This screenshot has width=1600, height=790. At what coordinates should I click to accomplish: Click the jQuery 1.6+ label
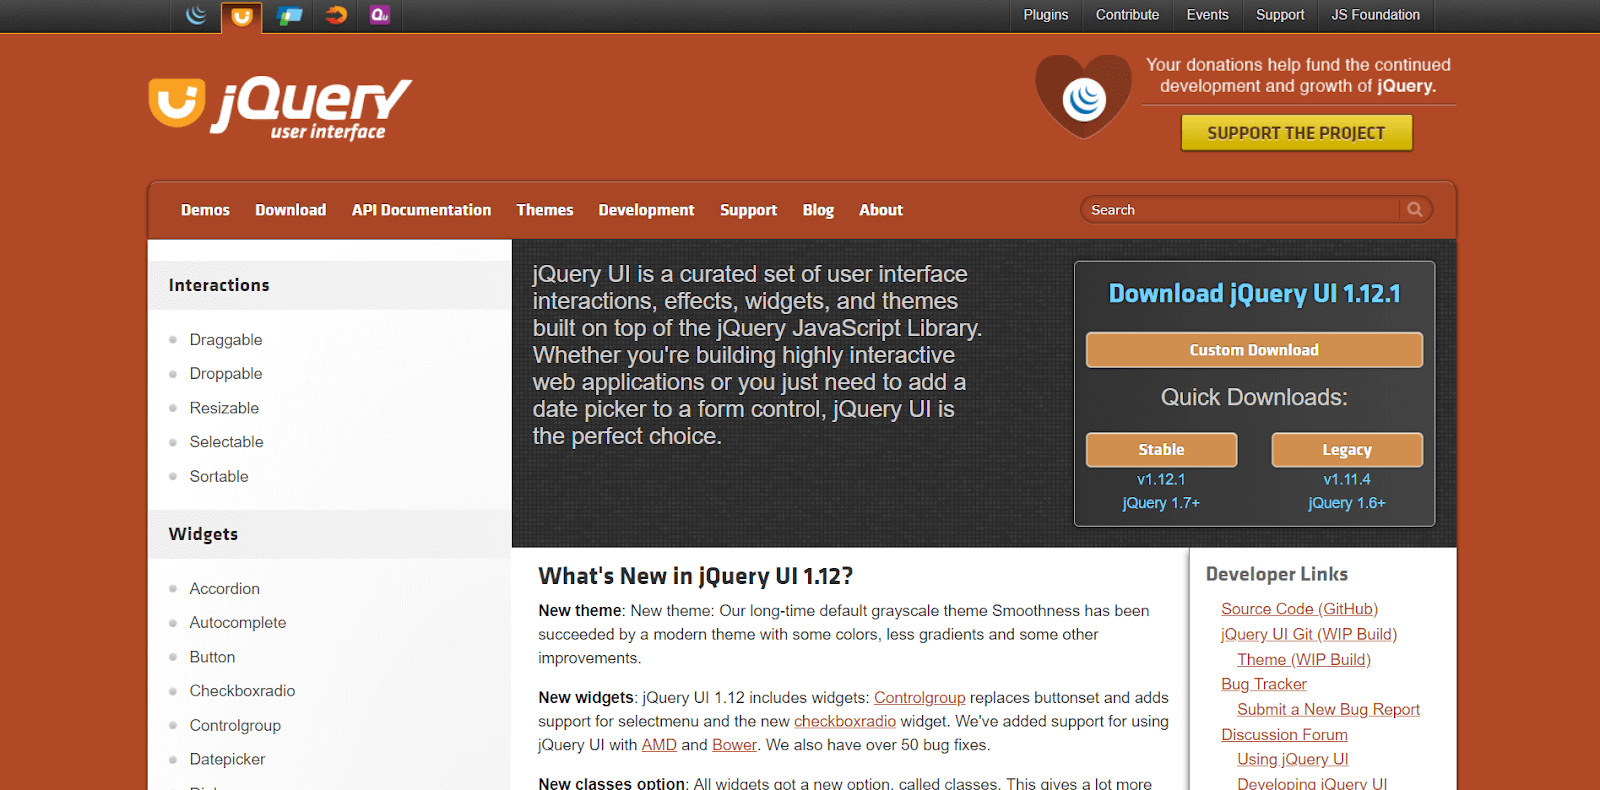[x=1347, y=503]
